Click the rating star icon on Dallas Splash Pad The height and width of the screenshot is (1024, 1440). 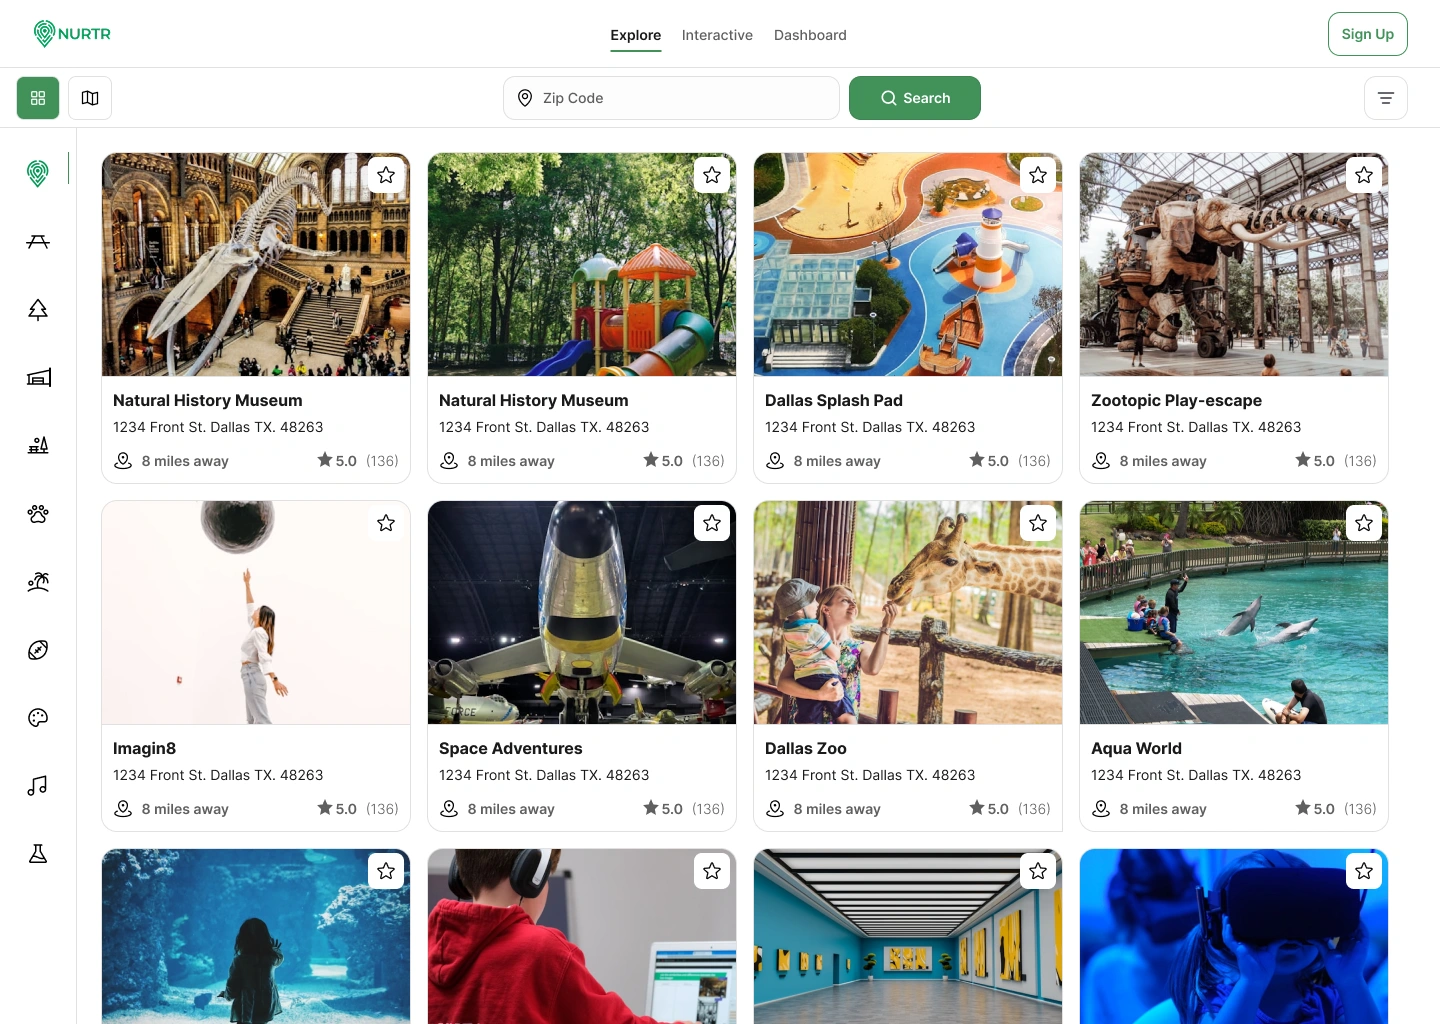tap(977, 460)
